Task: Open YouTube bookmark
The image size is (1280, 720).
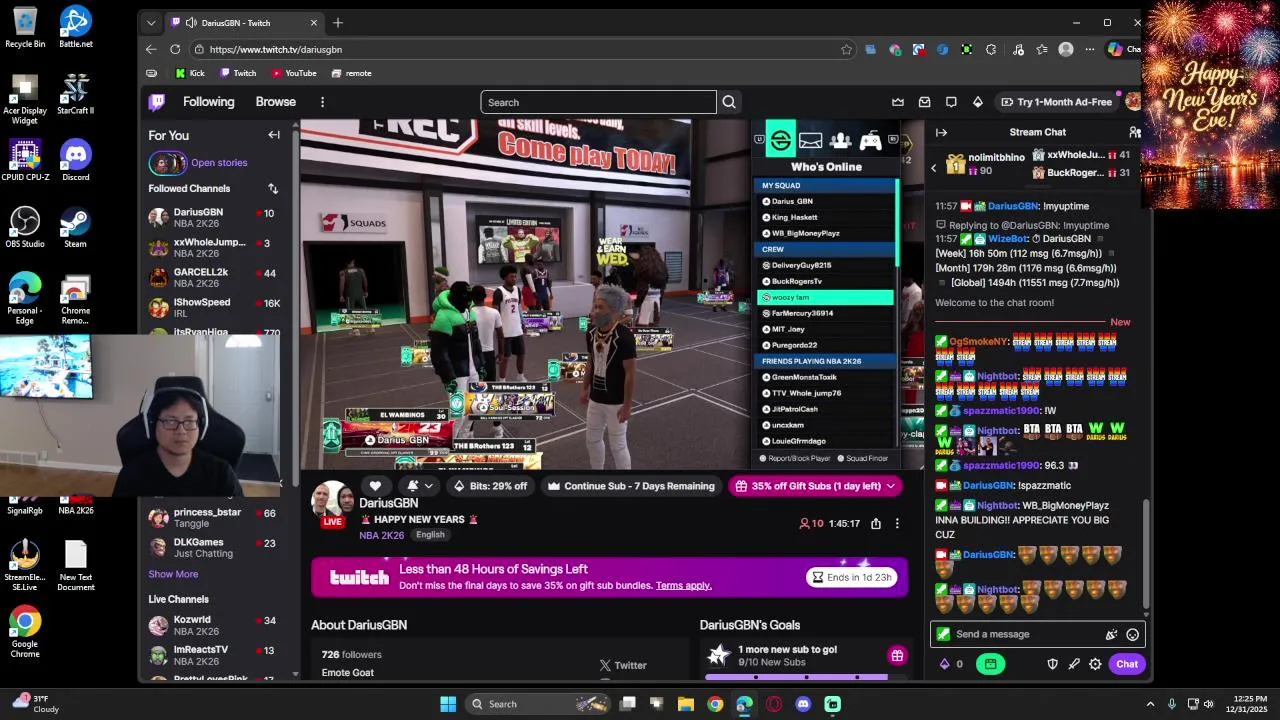Action: pyautogui.click(x=294, y=73)
